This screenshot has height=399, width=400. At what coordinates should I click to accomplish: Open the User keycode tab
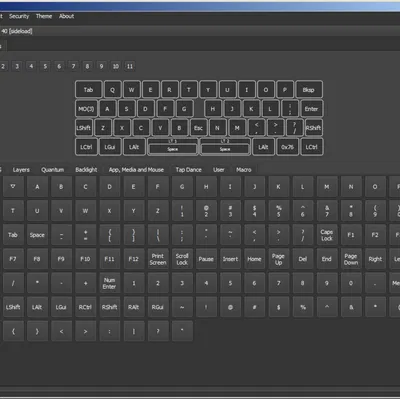219,170
